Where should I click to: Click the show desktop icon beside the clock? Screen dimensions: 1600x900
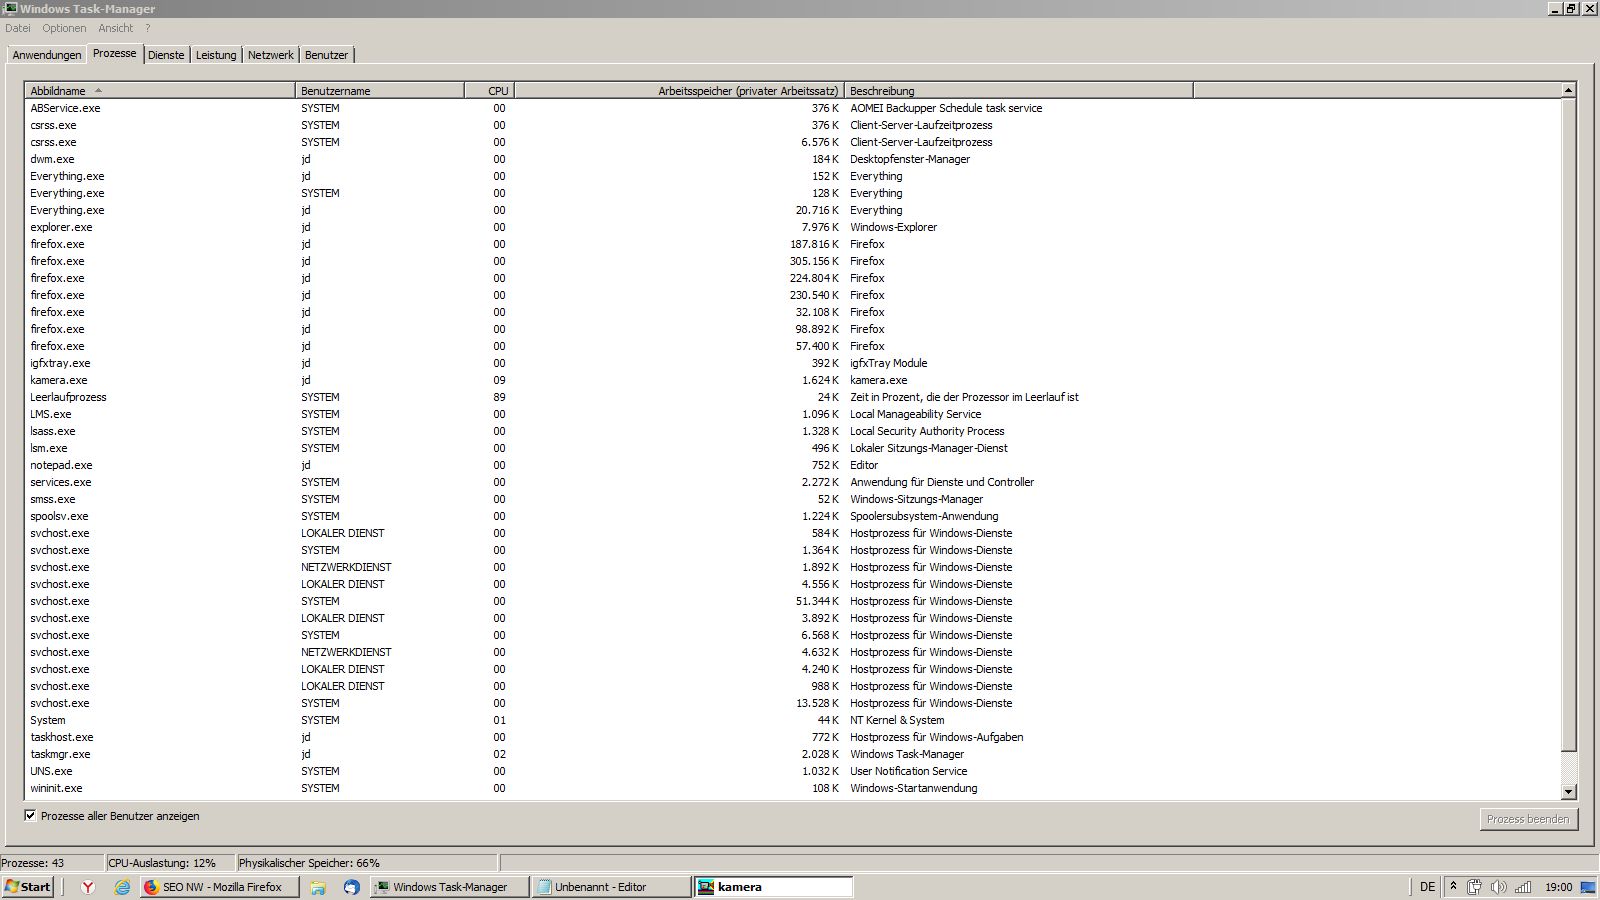(1588, 887)
